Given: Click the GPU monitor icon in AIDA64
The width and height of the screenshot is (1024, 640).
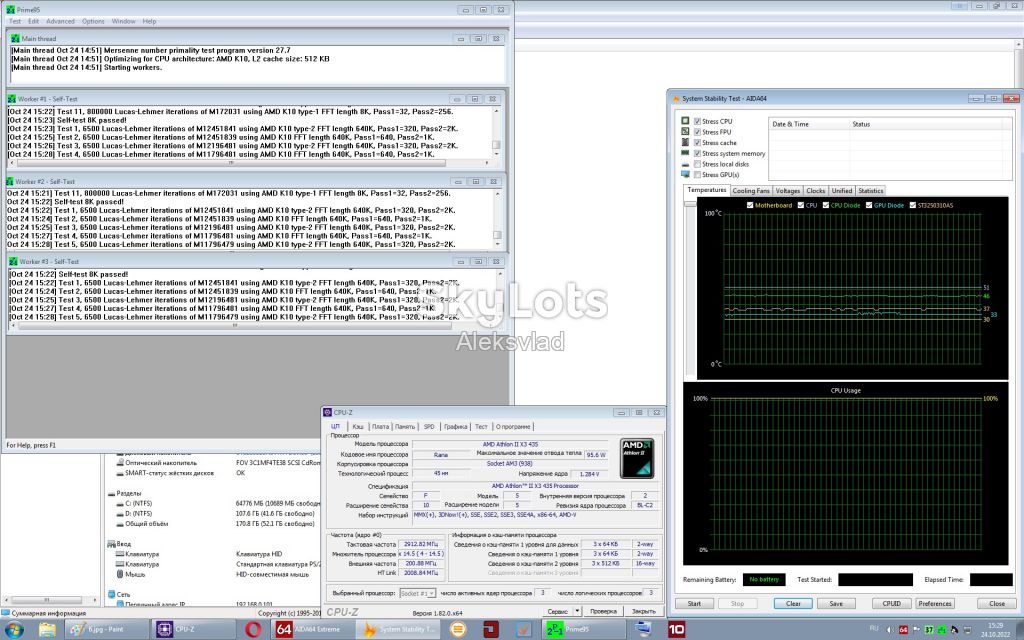Looking at the screenshot, I should point(685,174).
